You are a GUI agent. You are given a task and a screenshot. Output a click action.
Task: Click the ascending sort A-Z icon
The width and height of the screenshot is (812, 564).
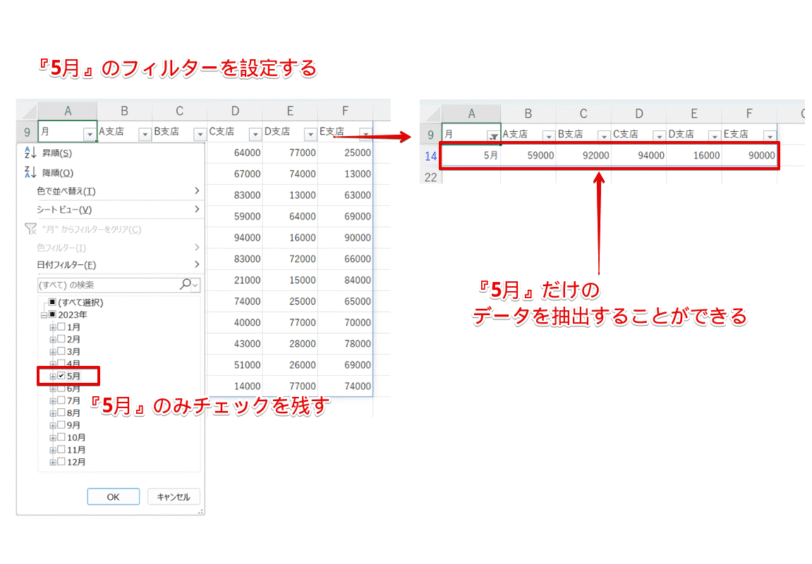30,153
